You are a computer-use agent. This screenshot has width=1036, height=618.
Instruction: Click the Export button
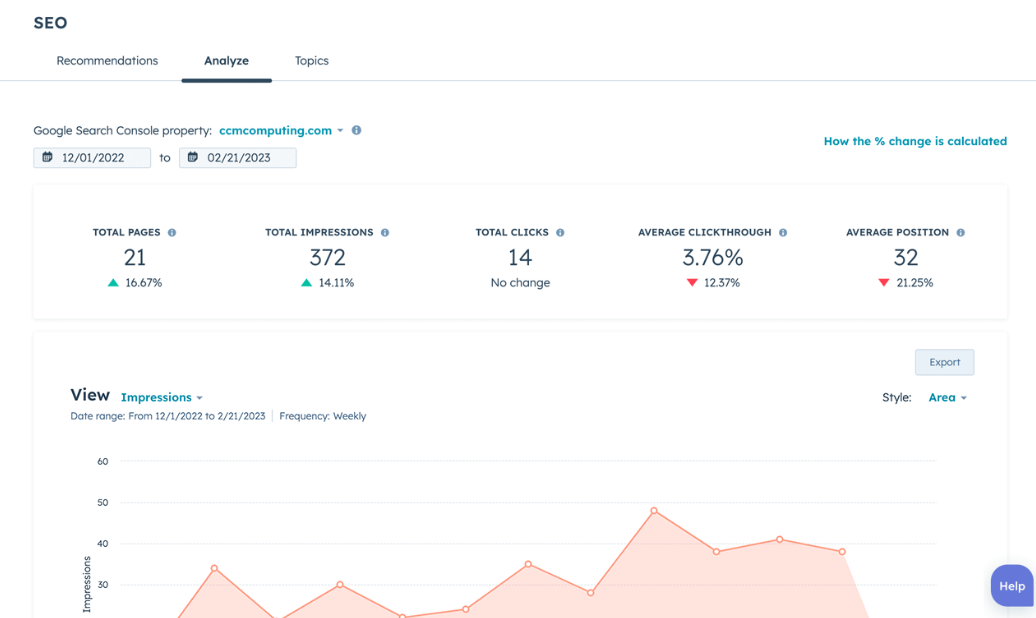(x=944, y=362)
